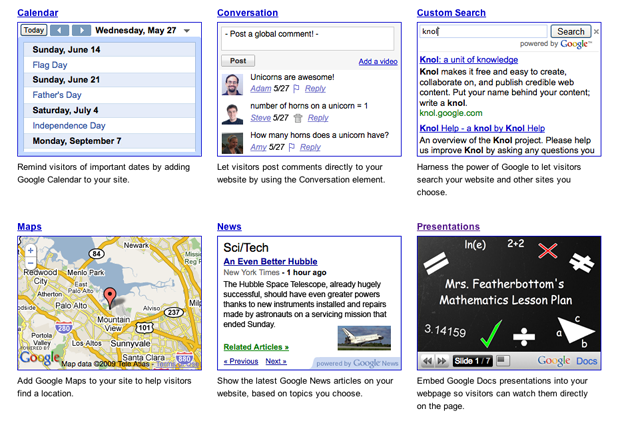Open the Flag Day event
This screenshot has width=630, height=425.
(x=50, y=65)
